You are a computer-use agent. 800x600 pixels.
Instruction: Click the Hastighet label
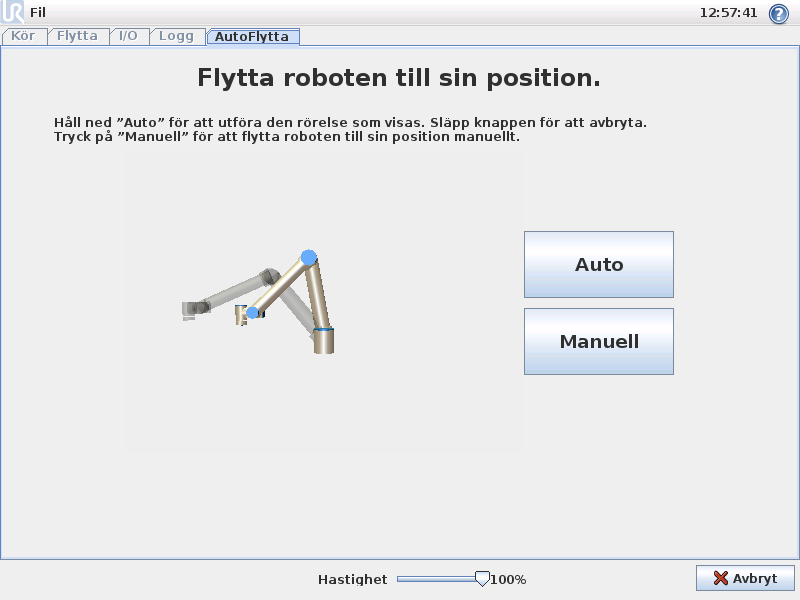coord(353,580)
